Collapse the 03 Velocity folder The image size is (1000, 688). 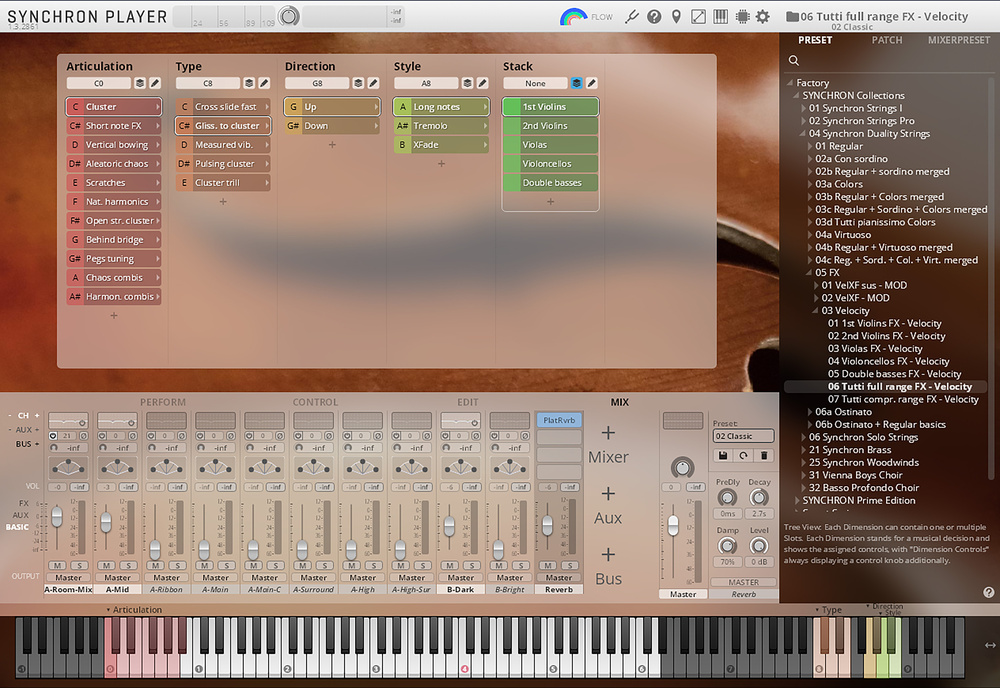[815, 311]
